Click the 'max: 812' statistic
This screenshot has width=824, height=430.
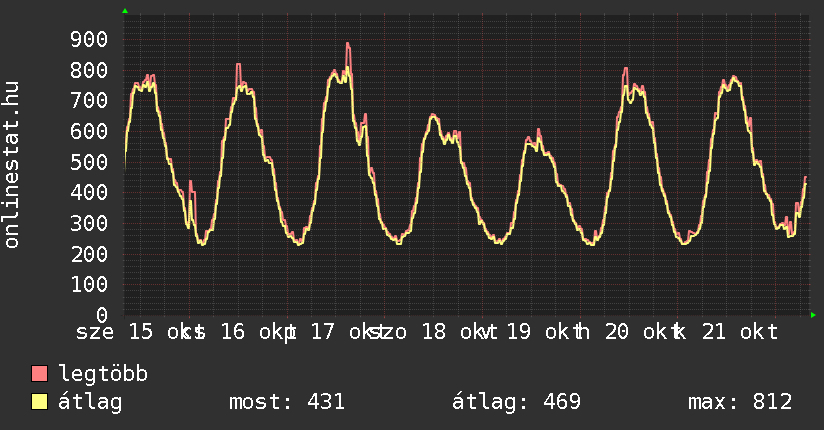[740, 402]
